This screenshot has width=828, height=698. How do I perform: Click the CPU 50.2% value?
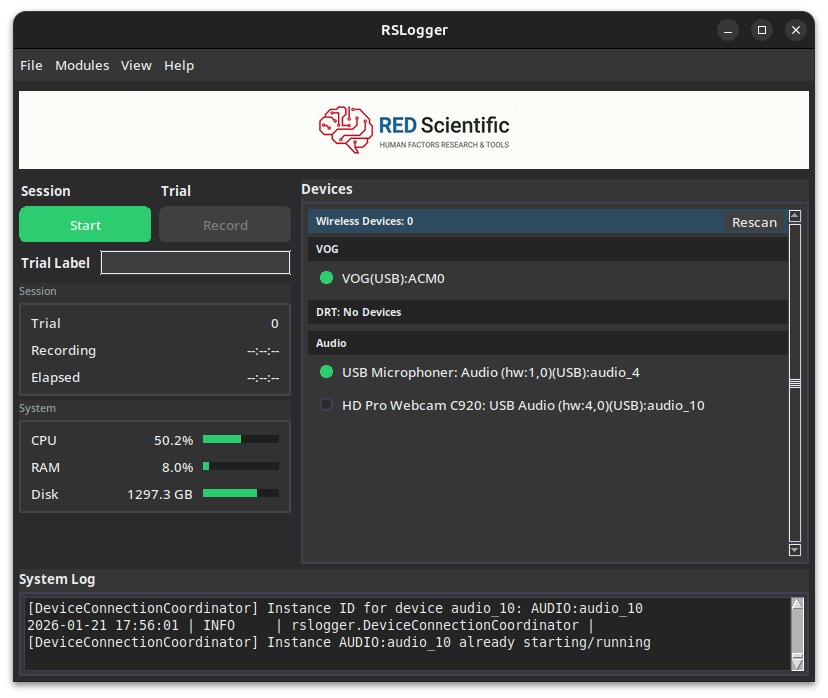(173, 440)
